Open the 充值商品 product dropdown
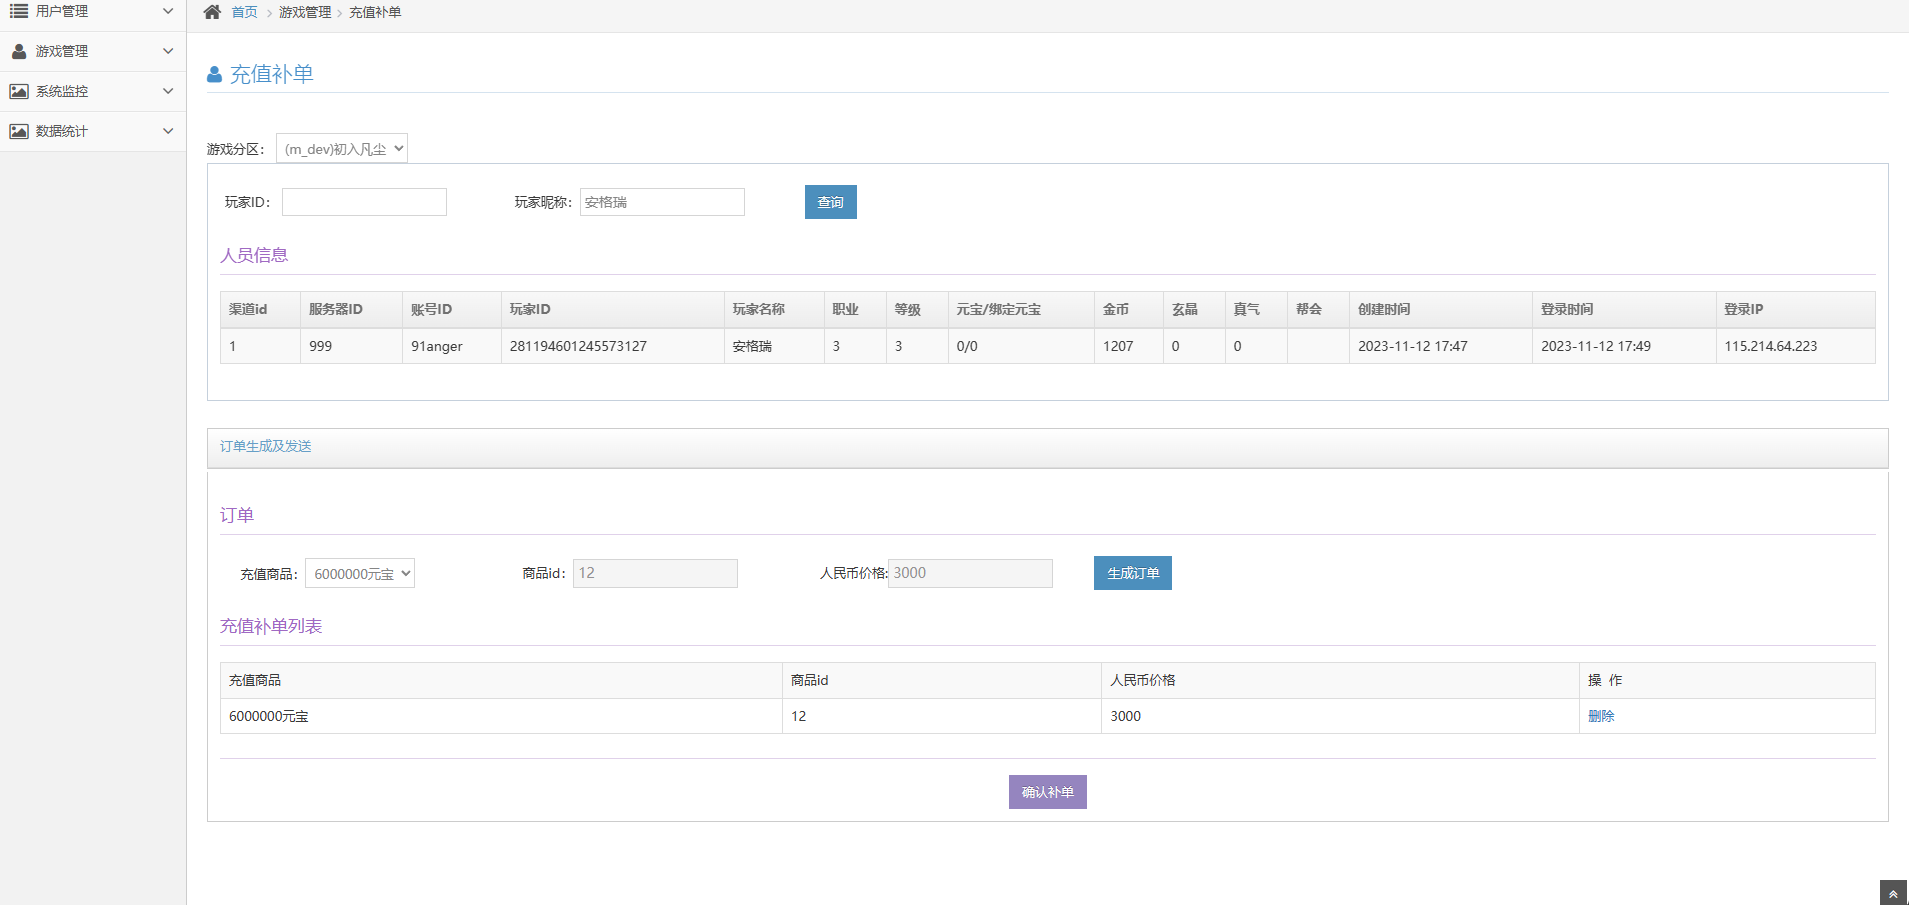The height and width of the screenshot is (905, 1909). [x=360, y=574]
